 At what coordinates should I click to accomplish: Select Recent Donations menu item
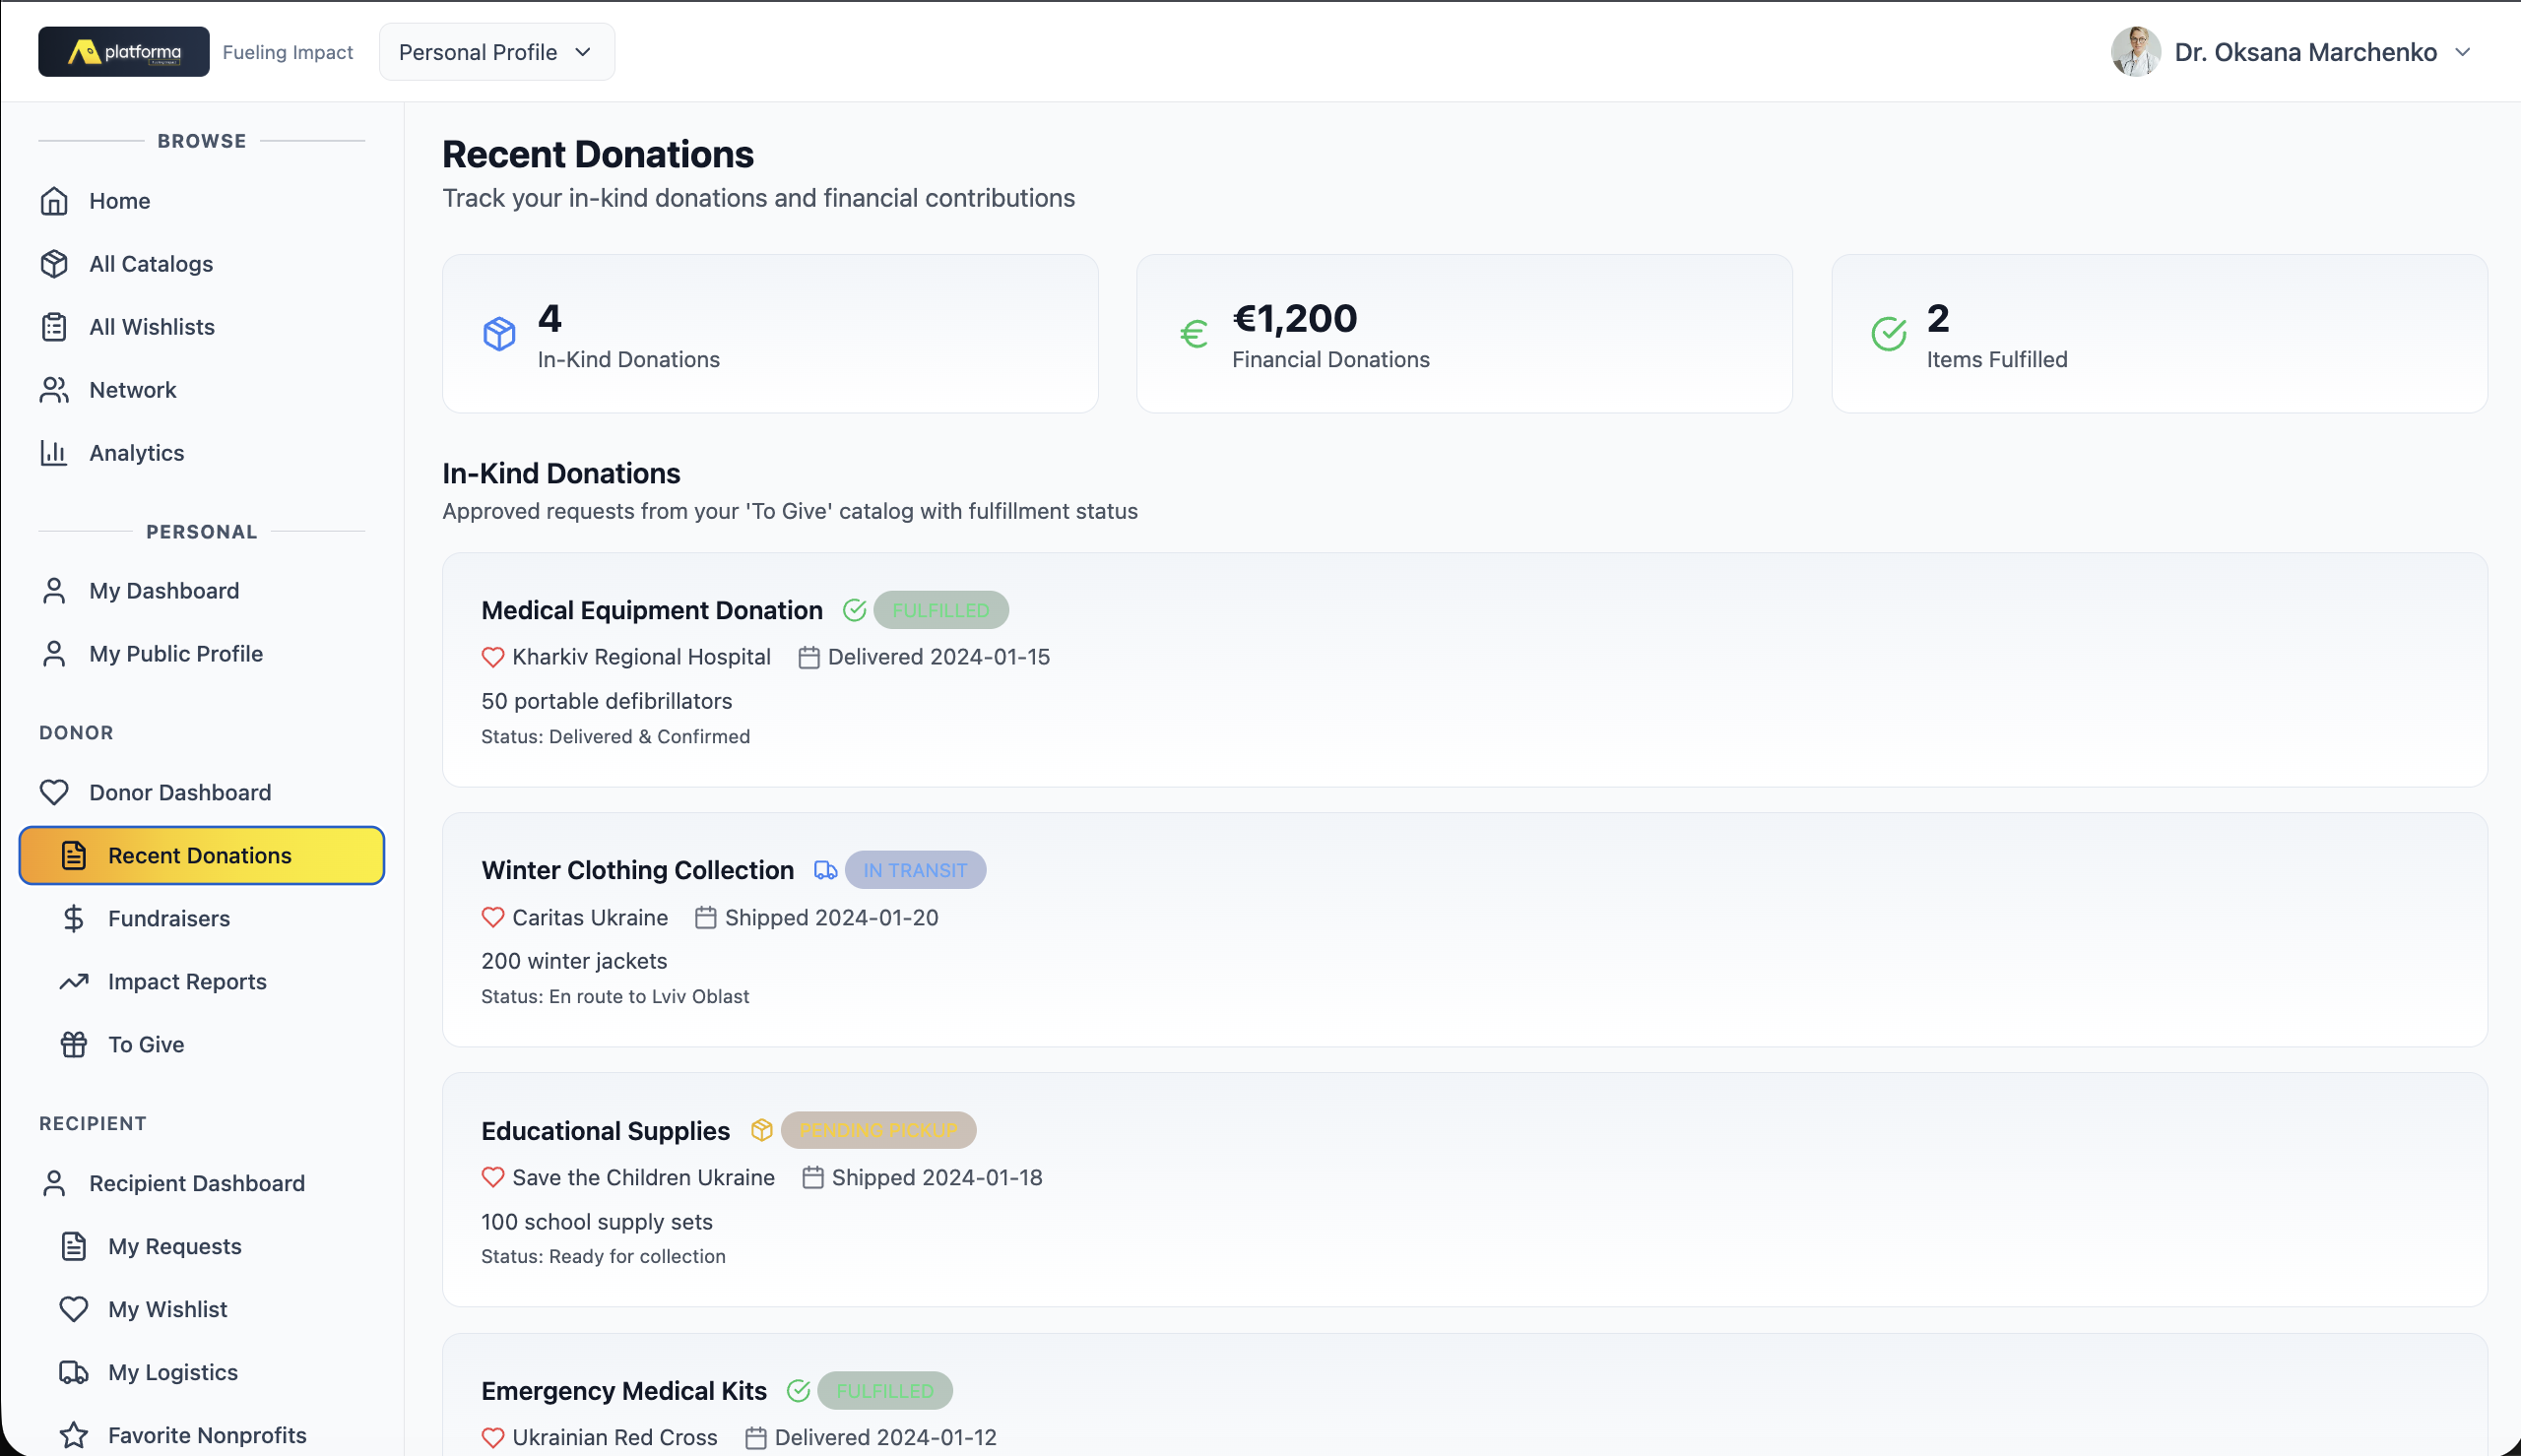point(200,856)
